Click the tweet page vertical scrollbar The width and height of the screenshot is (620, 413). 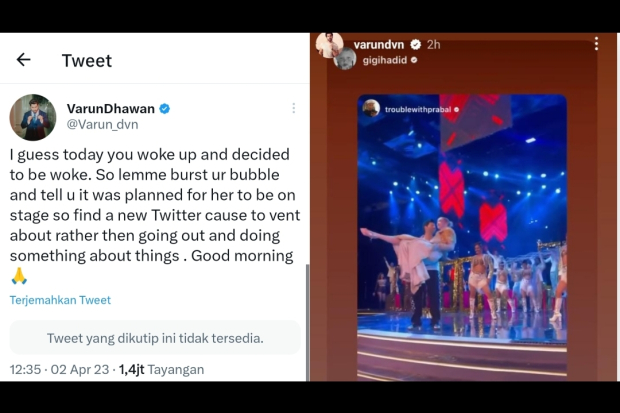coord(308,322)
